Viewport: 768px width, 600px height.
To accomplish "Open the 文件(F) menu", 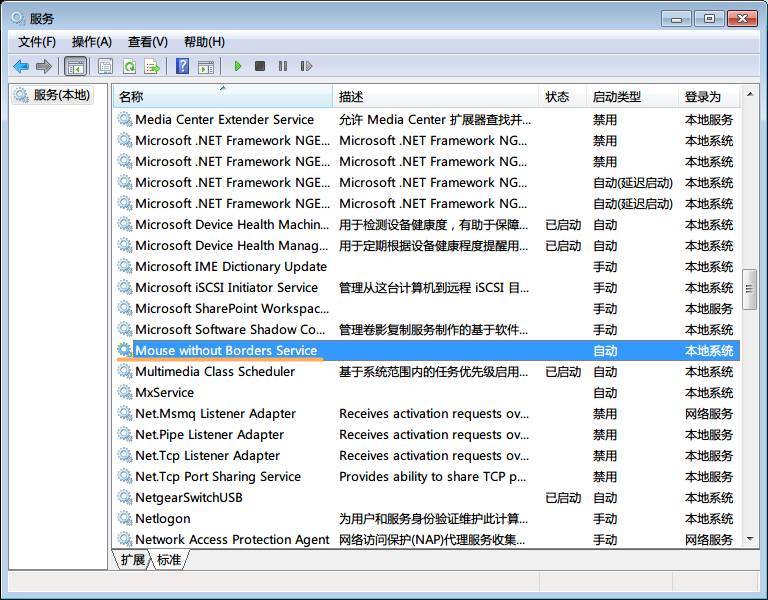I will (37, 42).
